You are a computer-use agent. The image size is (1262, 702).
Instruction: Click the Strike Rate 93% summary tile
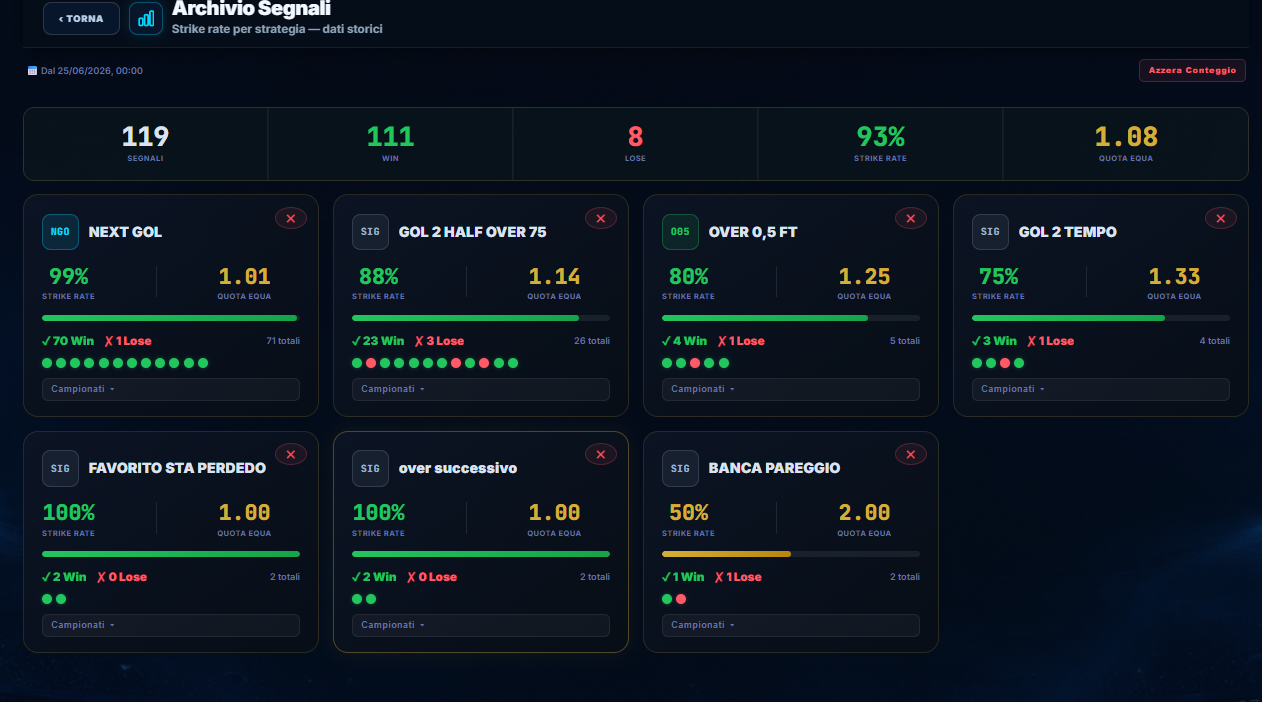click(x=880, y=144)
